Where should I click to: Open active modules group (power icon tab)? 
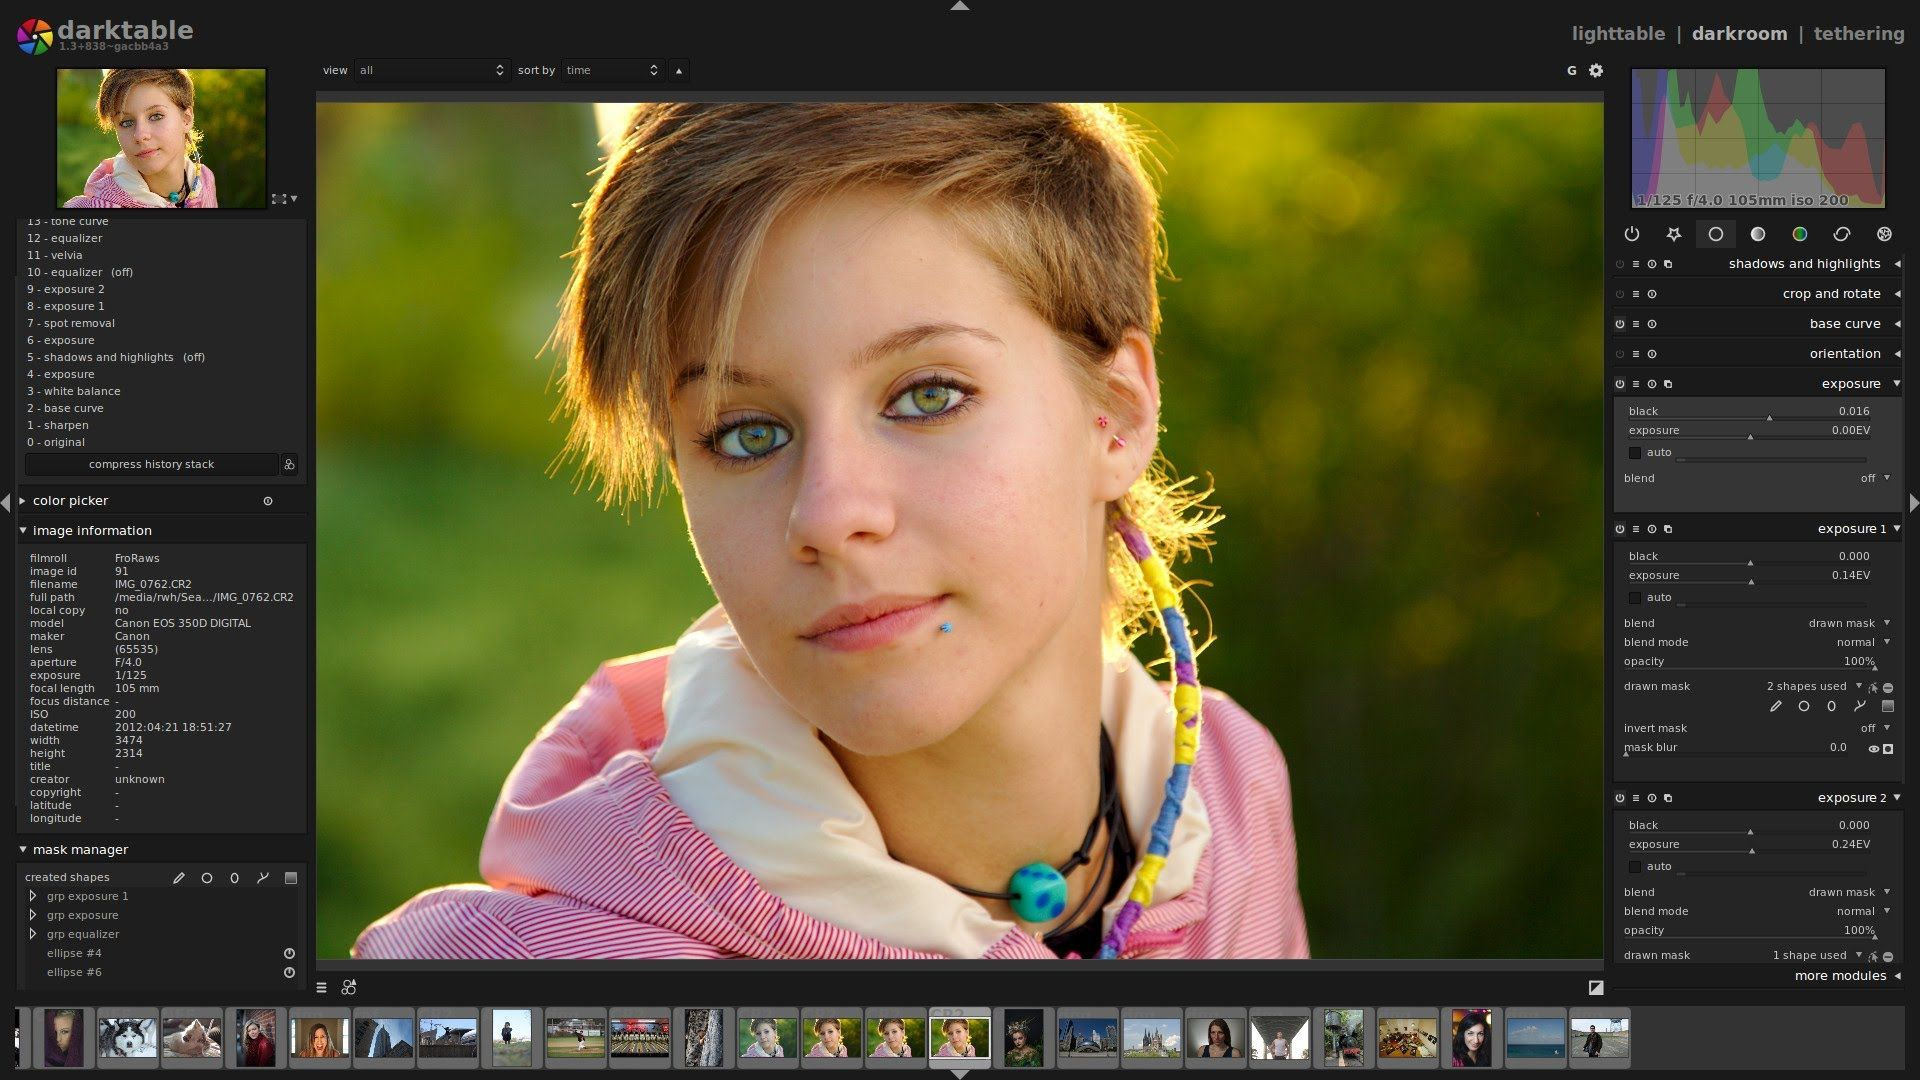coord(1632,234)
